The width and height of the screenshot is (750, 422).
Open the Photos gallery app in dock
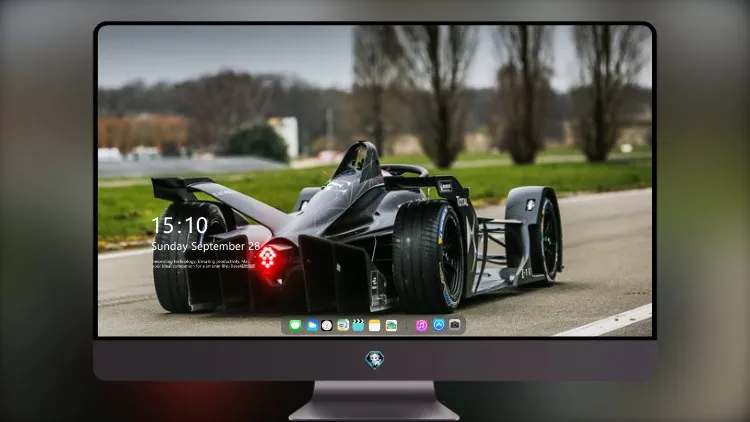391,325
